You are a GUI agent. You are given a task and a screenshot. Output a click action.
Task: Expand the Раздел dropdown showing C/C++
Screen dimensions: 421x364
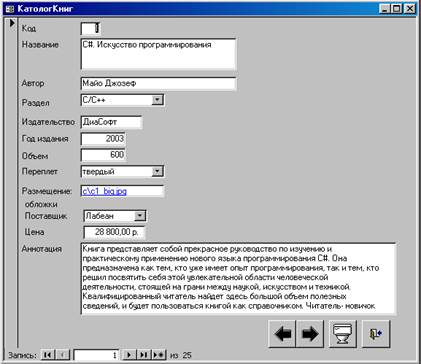tap(157, 100)
